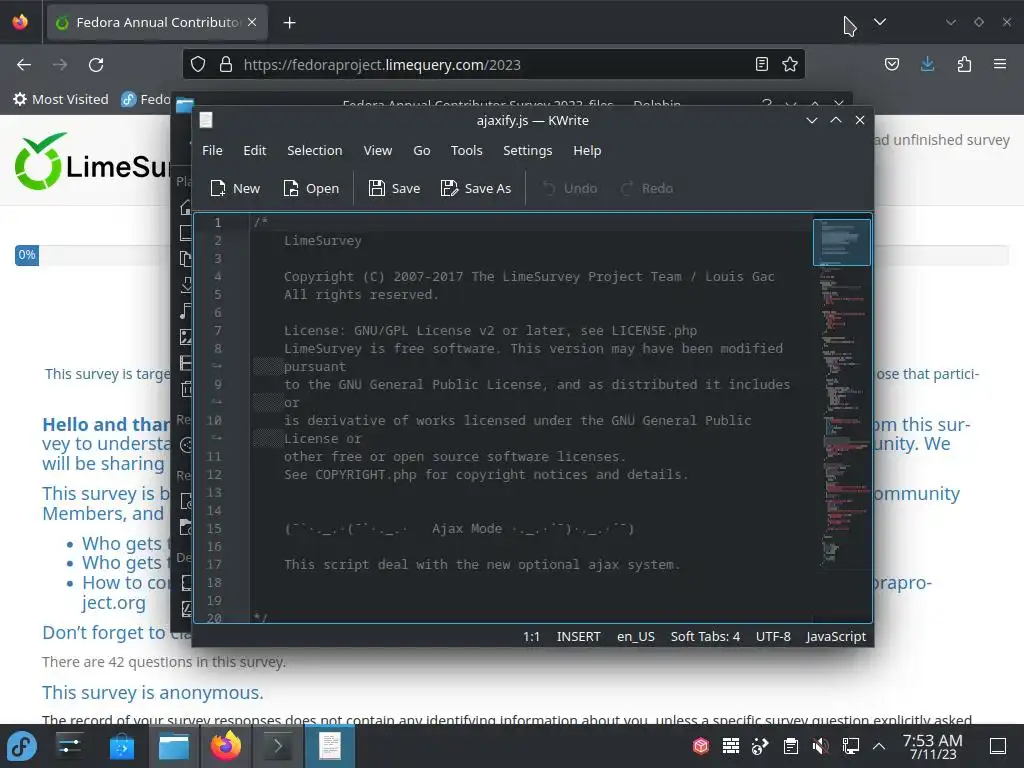Click the padlock site info icon

pos(225,64)
